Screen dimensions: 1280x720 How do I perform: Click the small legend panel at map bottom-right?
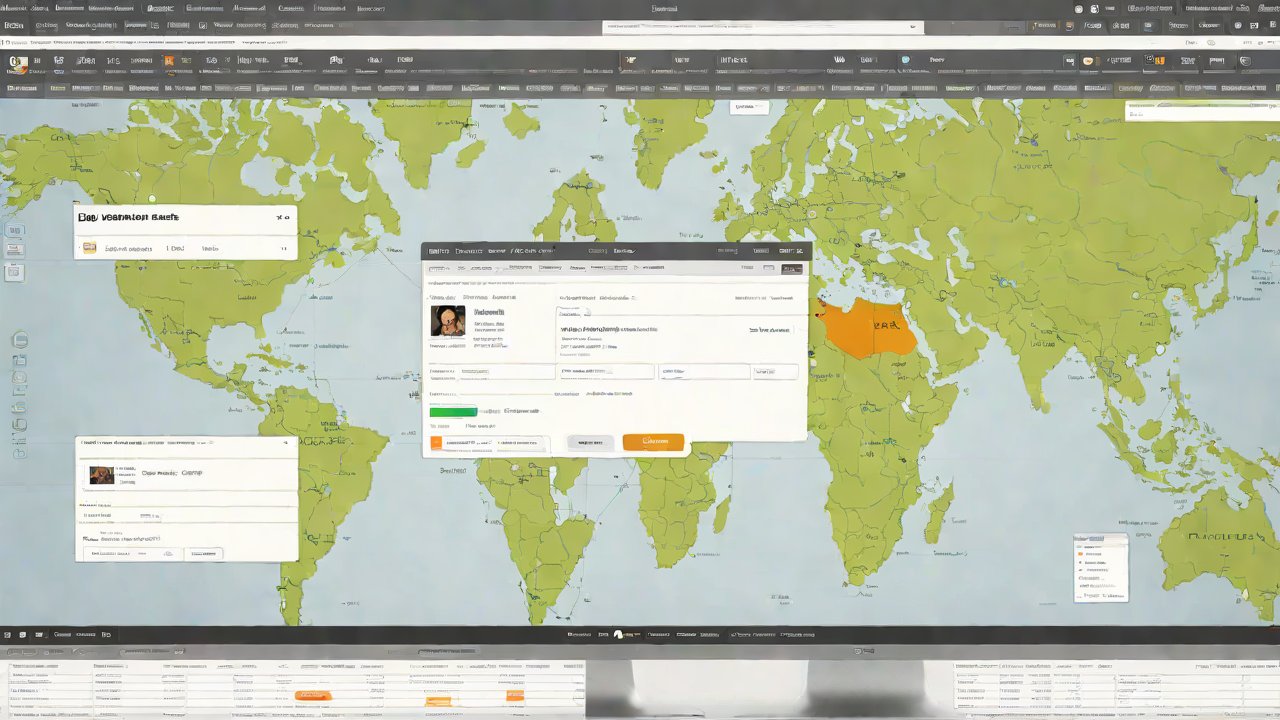coord(1100,567)
